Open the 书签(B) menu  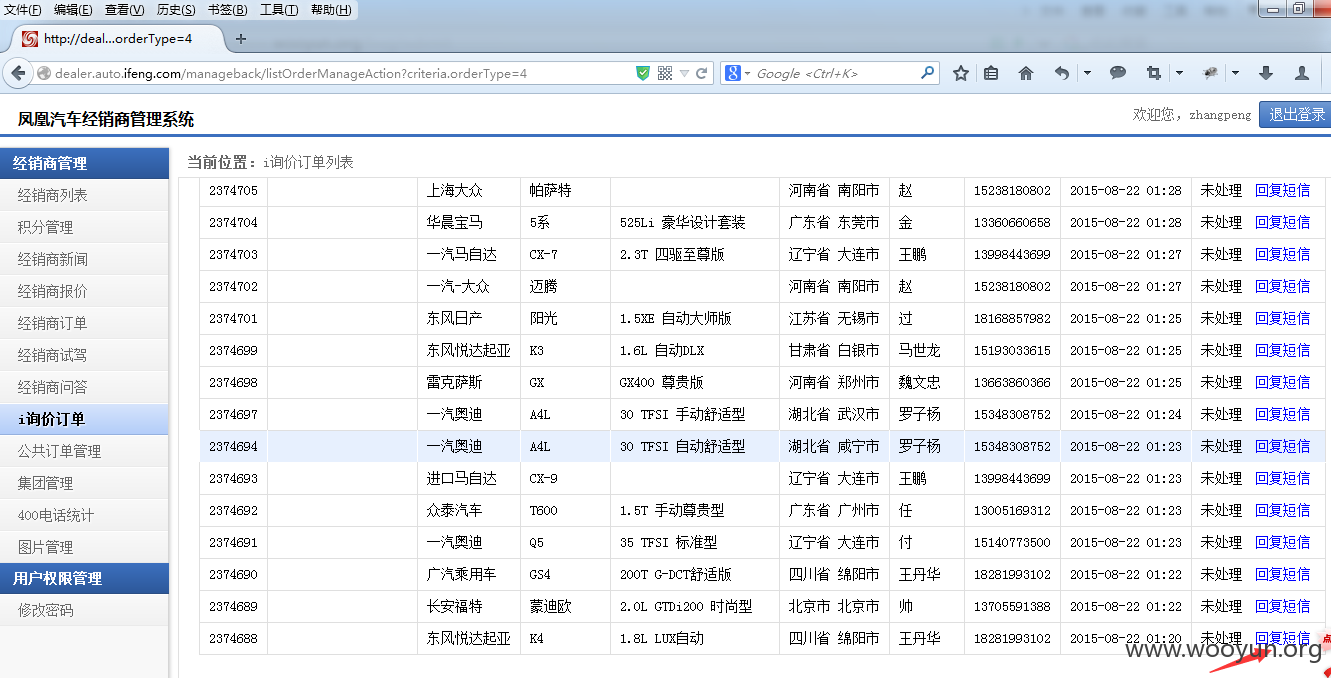228,10
